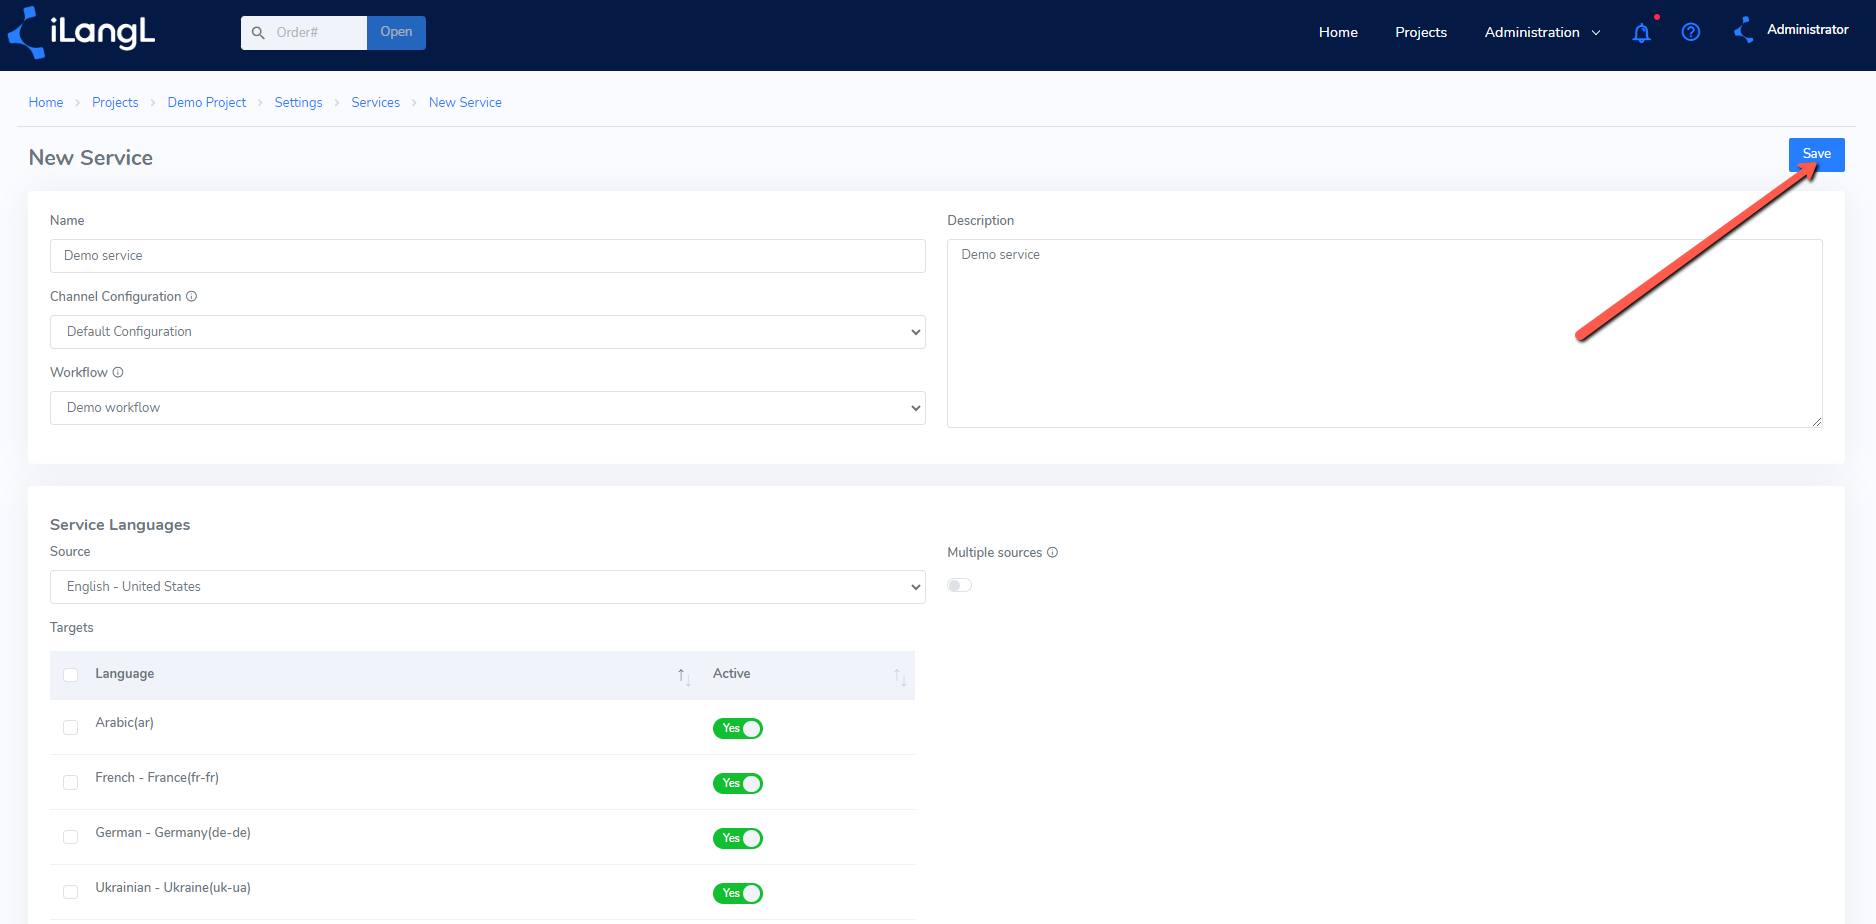Open the Projects breadcrumb link

(x=115, y=103)
